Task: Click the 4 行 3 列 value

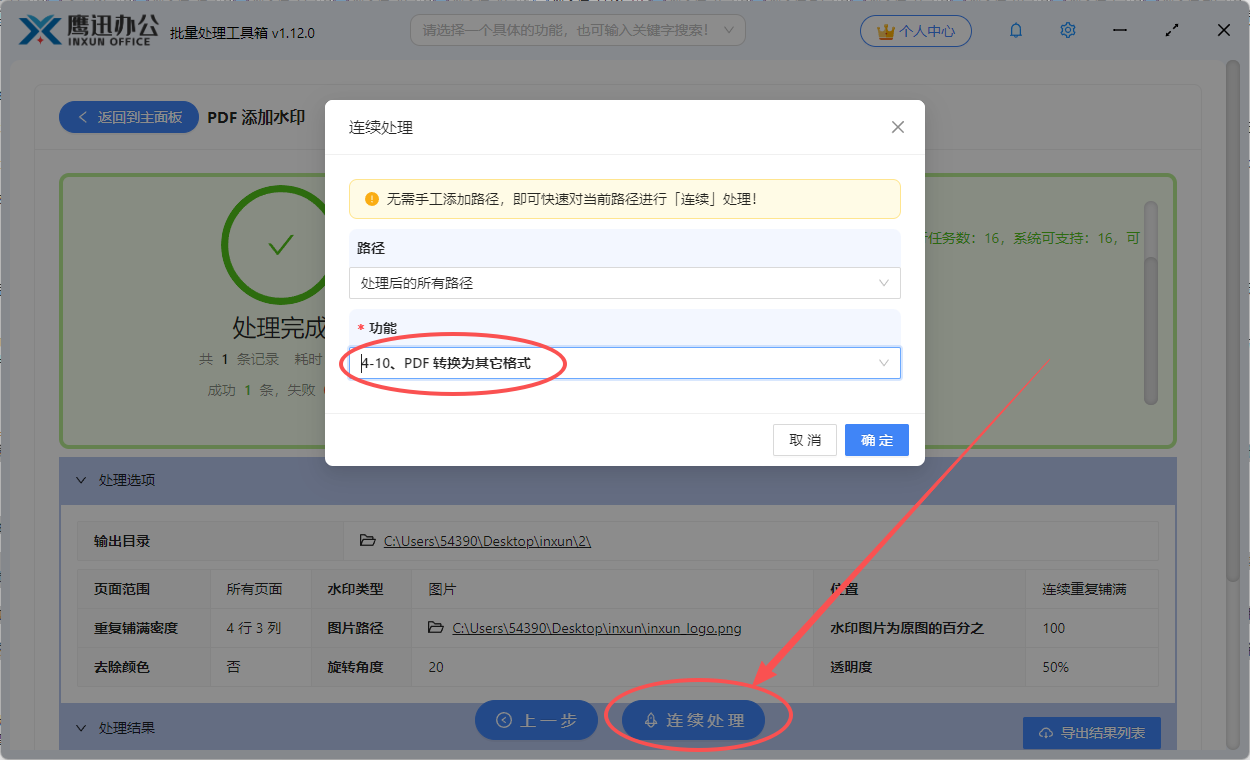Action: [254, 628]
